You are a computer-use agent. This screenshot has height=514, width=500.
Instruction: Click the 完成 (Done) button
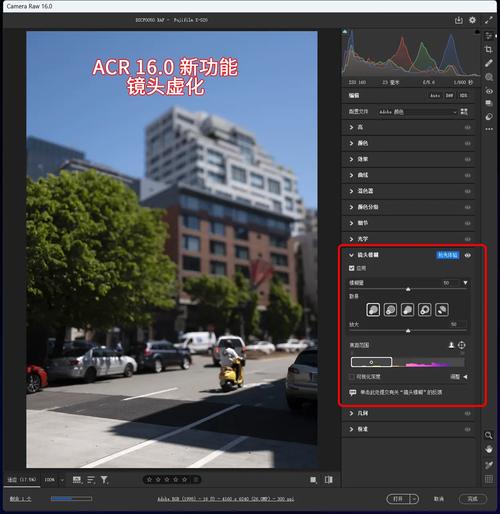[x=473, y=499]
